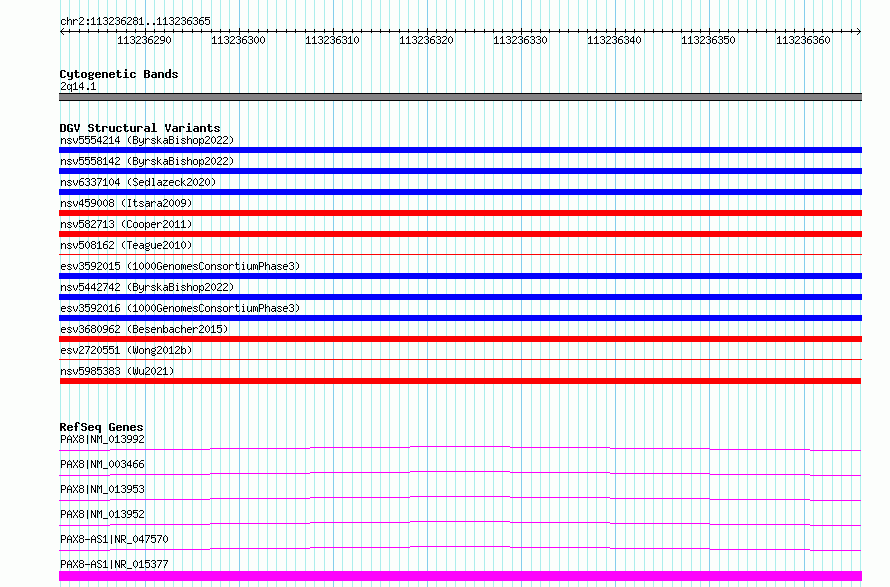Select the DGV Structural Variants heading
The height and width of the screenshot is (587, 890).
point(140,128)
